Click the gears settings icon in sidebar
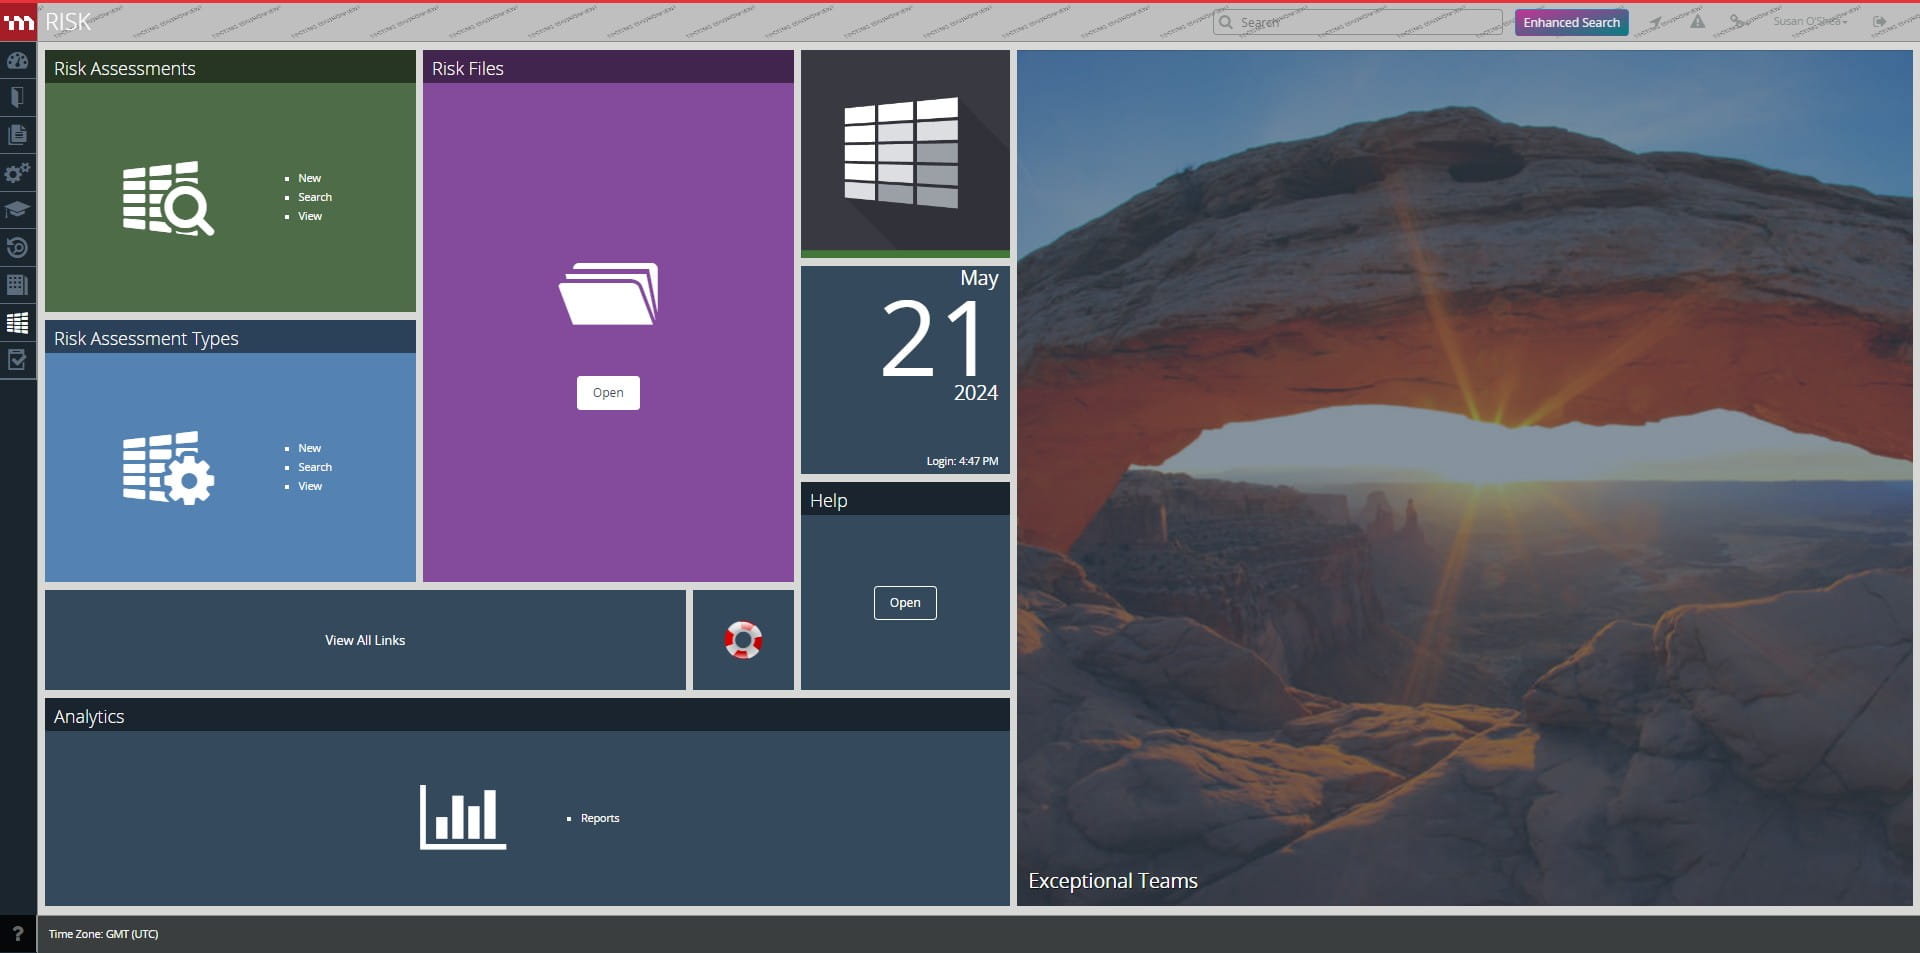The width and height of the screenshot is (1920, 953). [x=17, y=173]
